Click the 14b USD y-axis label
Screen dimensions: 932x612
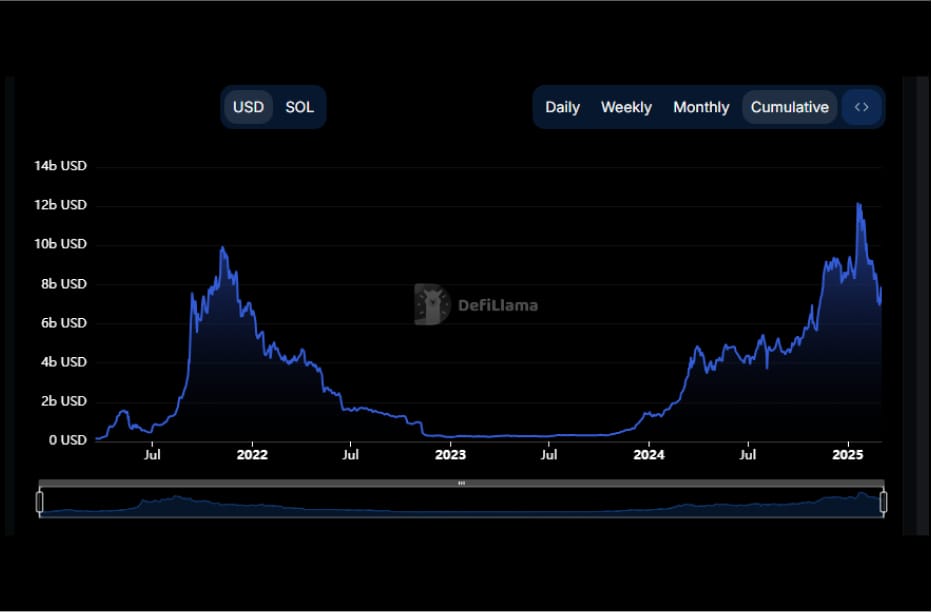pyautogui.click(x=61, y=165)
